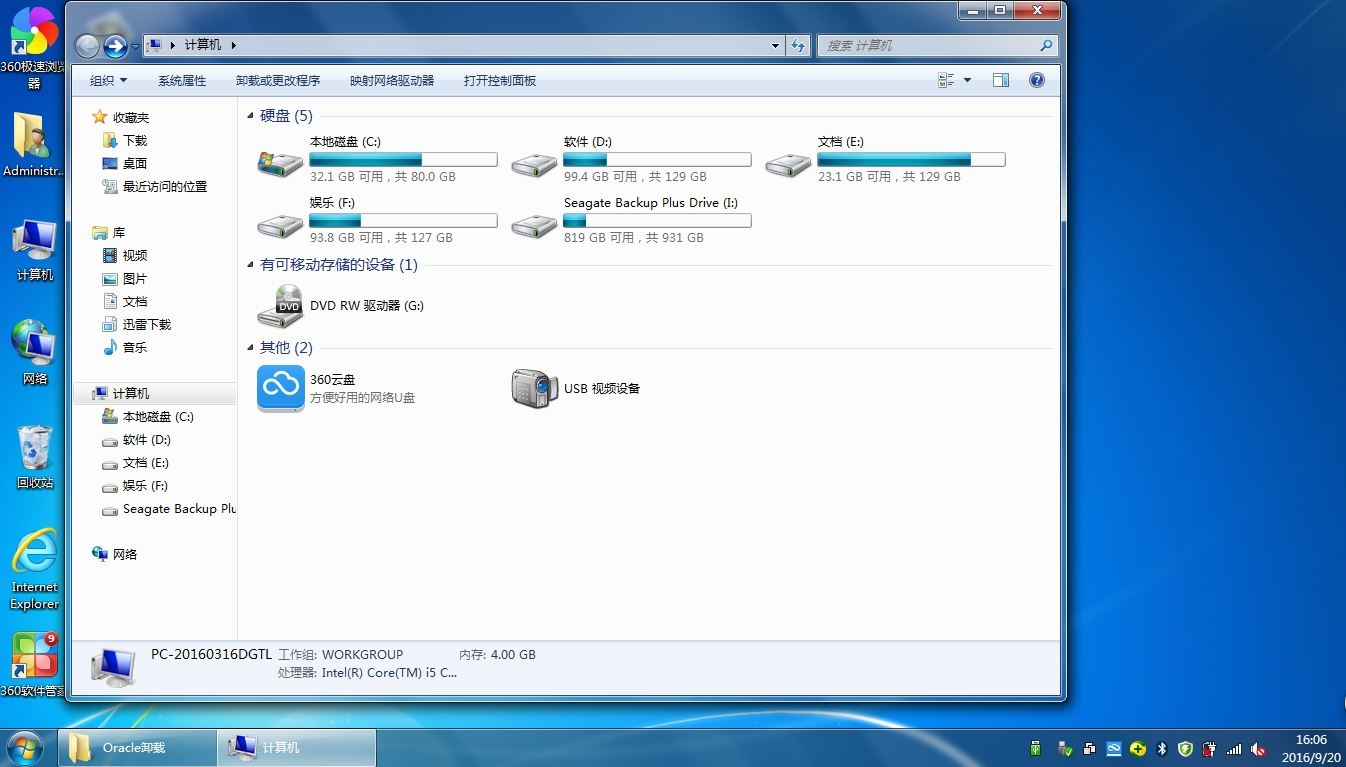The image size is (1346, 767).
Task: Collapse the 有可移动存储的设备 (1) group
Action: (250, 265)
